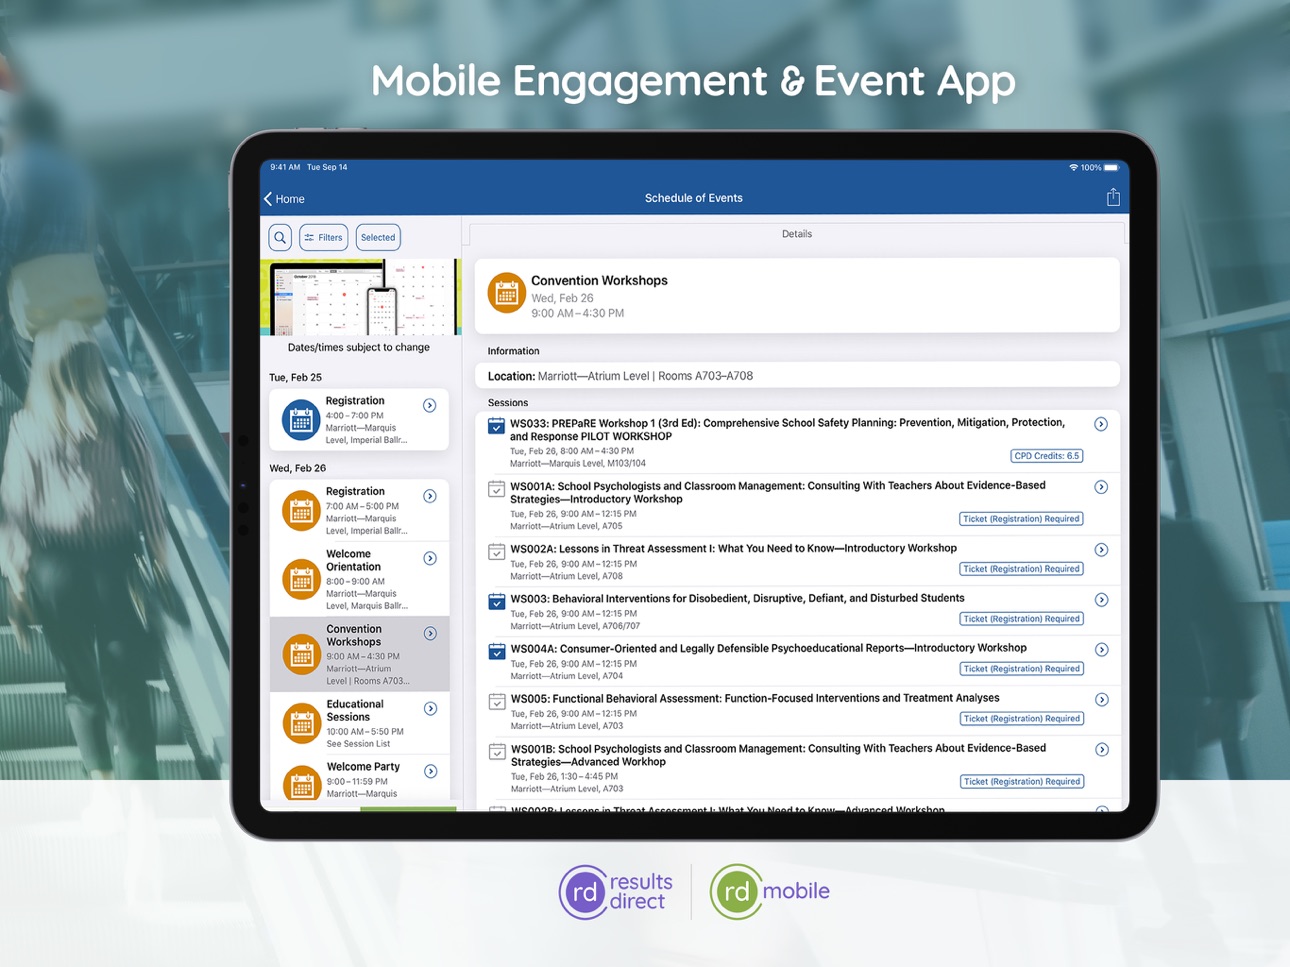Viewport: 1290px width, 967px height.
Task: Click the blue Registration calendar icon, Tue Feb 25
Action: [x=301, y=420]
